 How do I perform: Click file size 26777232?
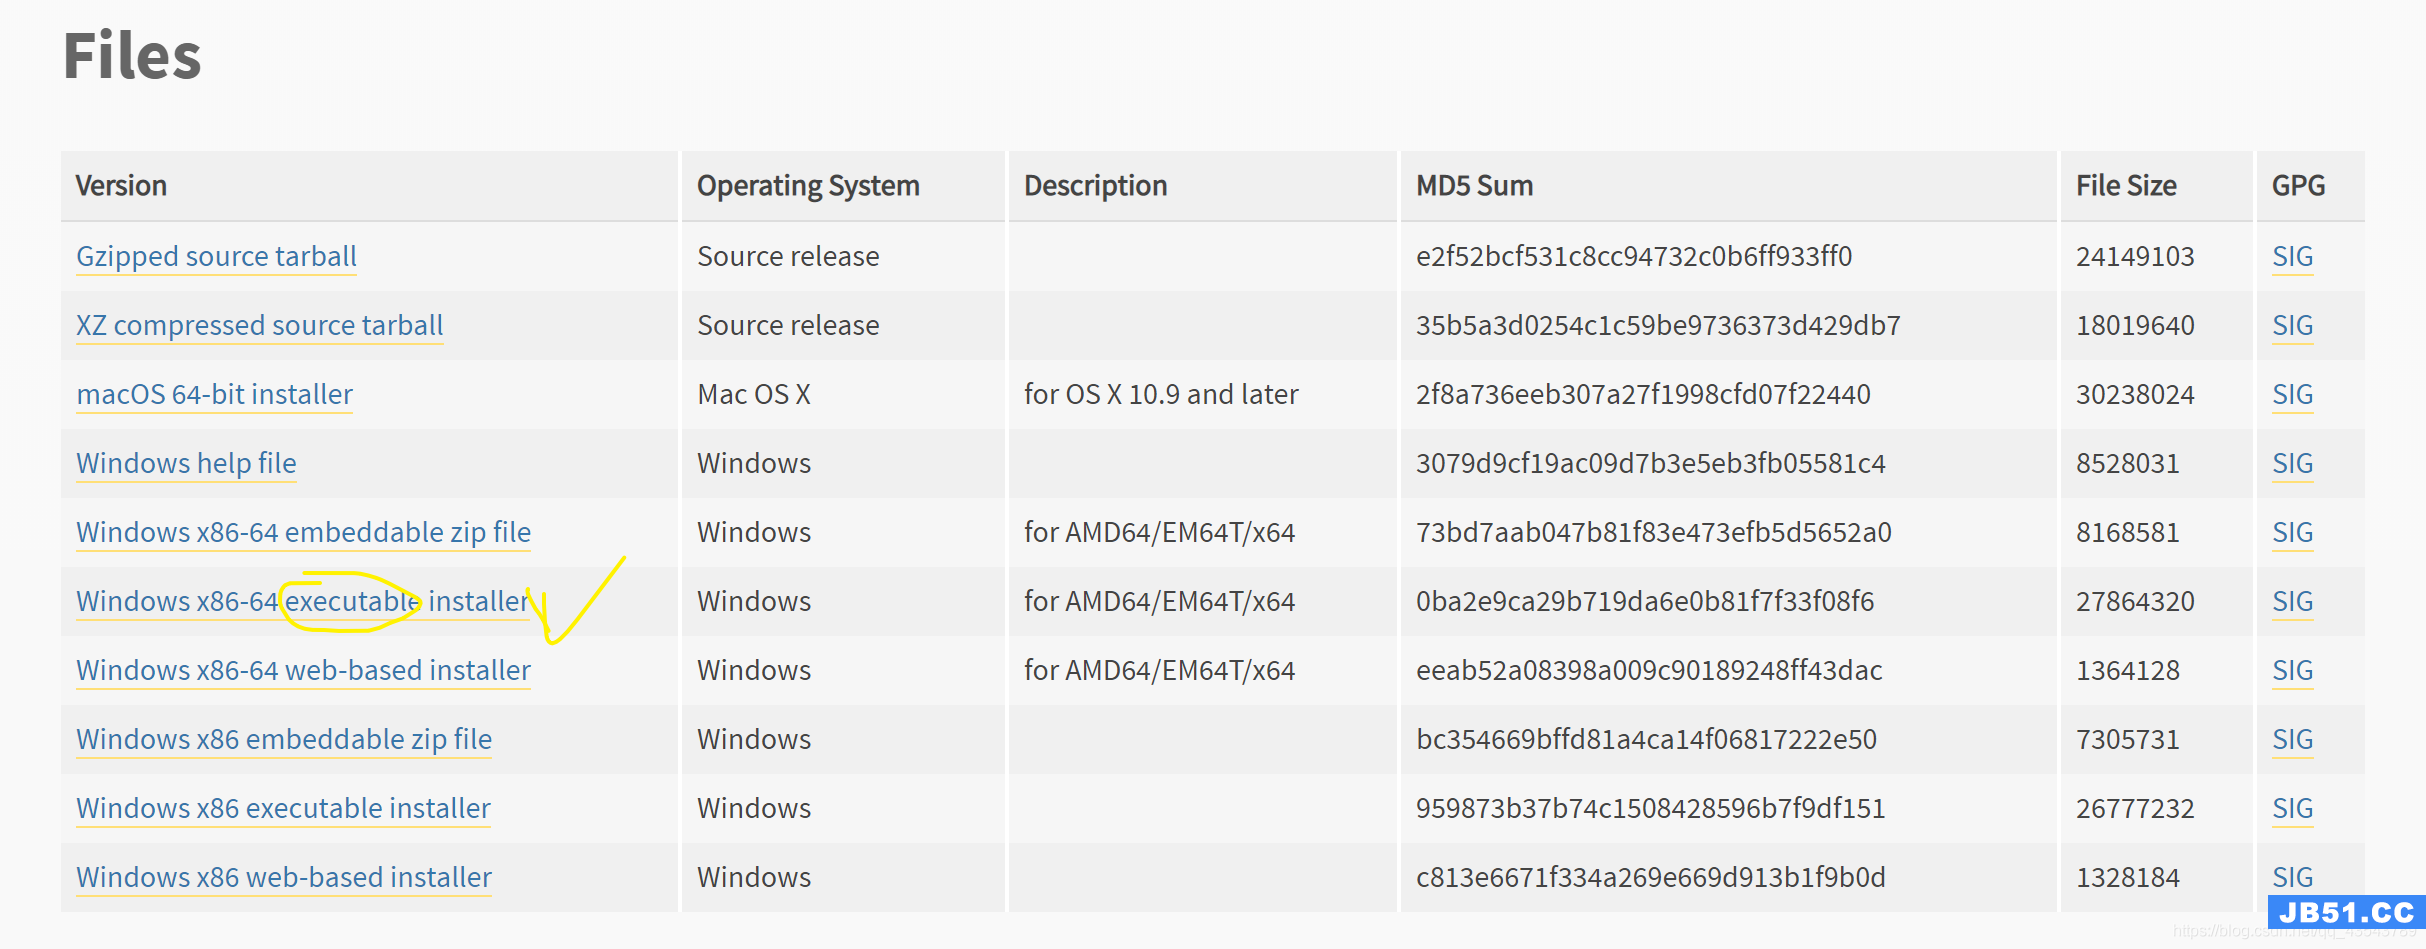[x=2135, y=809]
